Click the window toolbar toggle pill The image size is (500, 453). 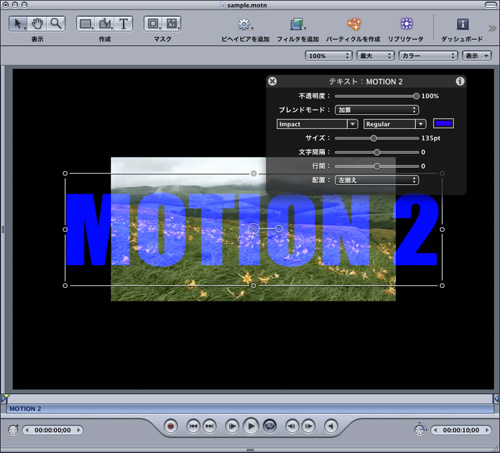[490, 5]
